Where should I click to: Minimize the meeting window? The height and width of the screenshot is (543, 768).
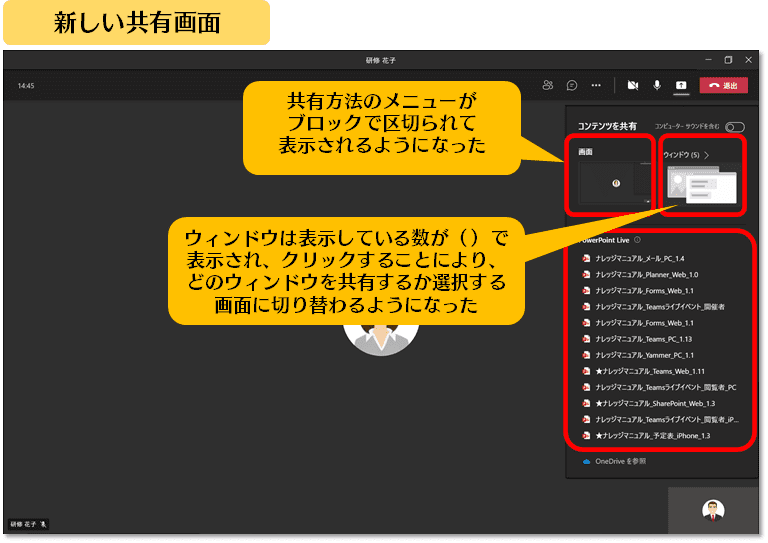tap(708, 60)
